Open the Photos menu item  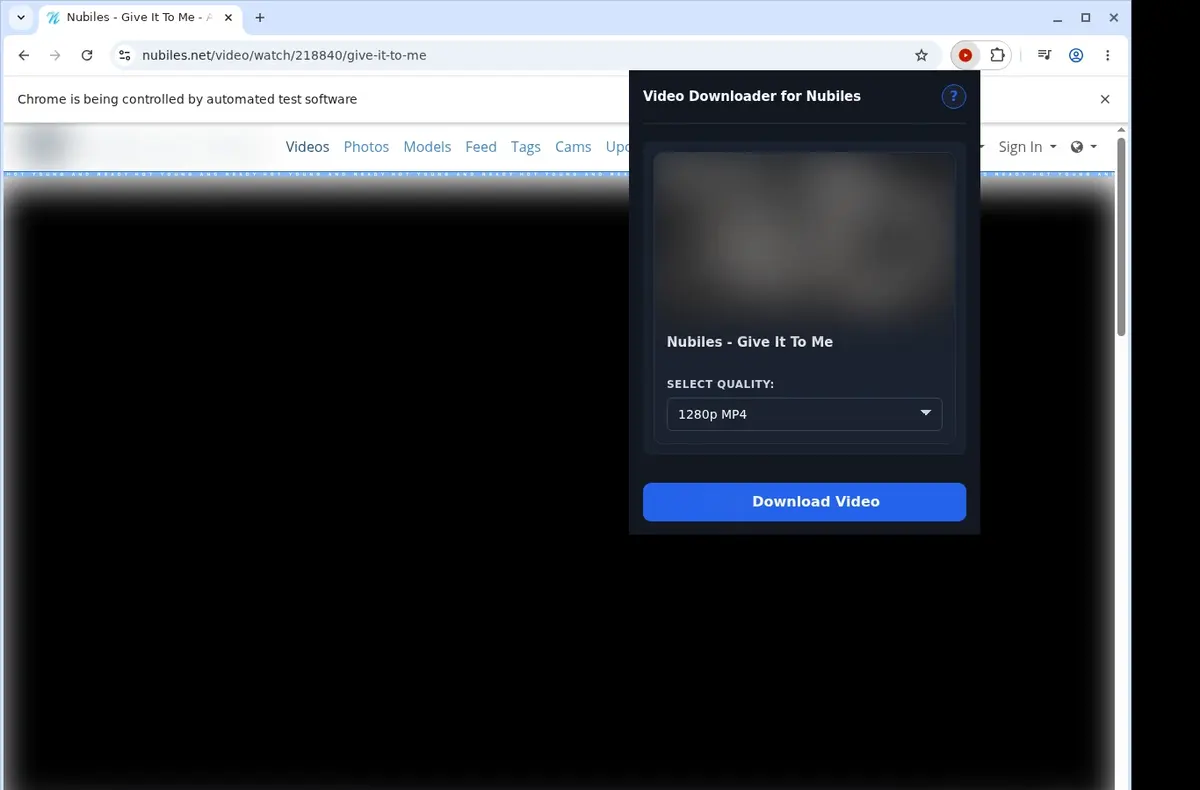(366, 147)
